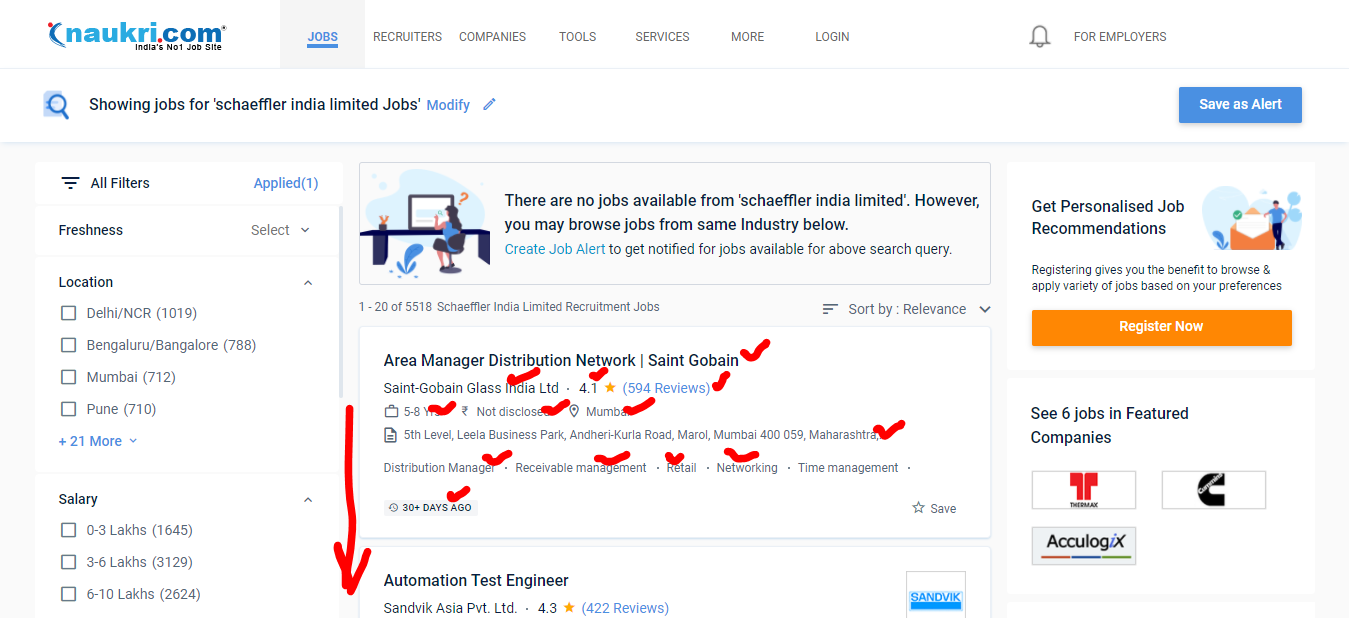The height and width of the screenshot is (618, 1349).
Task: Click the Sandvik Asia Pvt. Ltd. company name
Action: pyautogui.click(x=451, y=608)
